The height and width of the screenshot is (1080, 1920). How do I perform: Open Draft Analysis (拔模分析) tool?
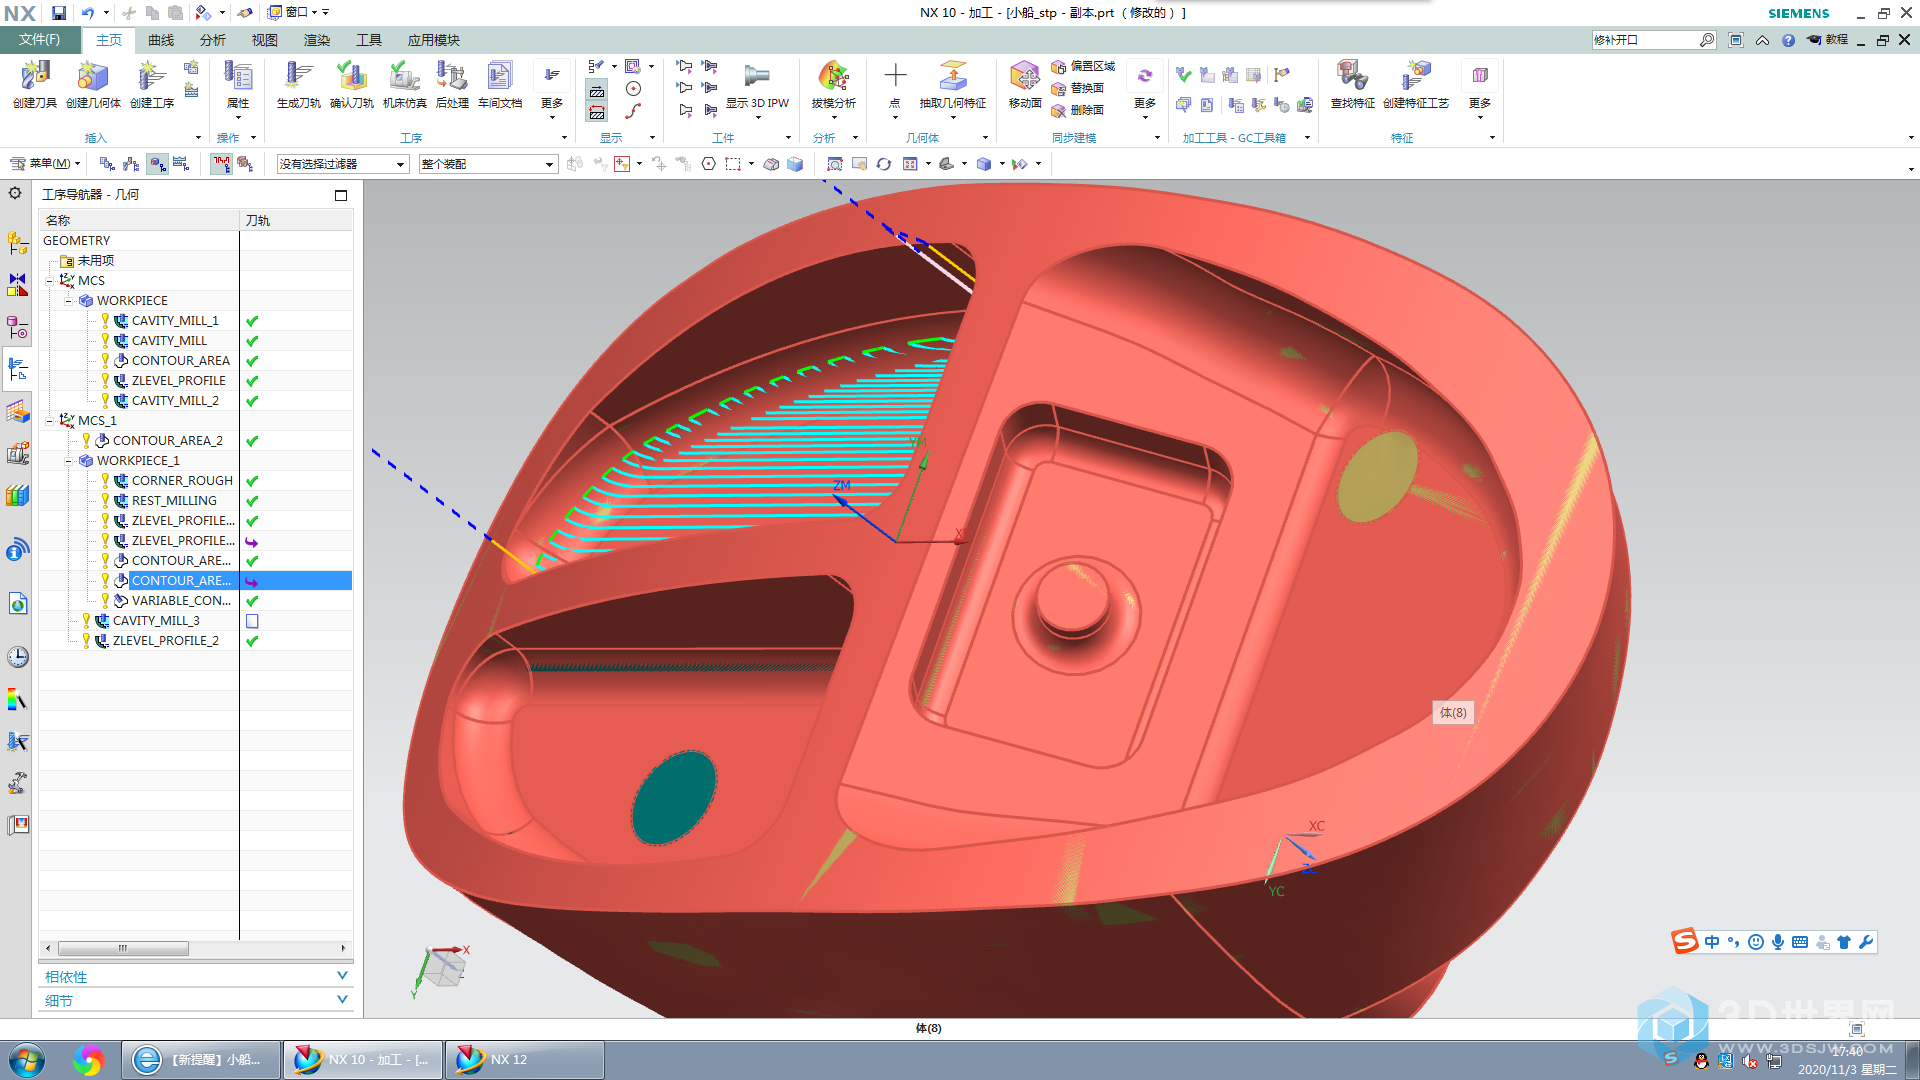coord(833,84)
